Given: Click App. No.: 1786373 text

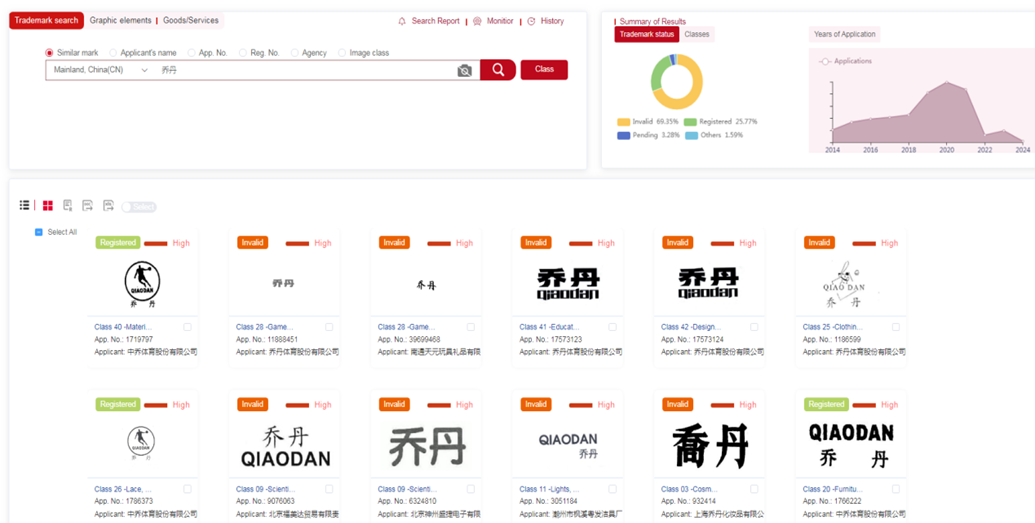Looking at the screenshot, I should 123,502.
